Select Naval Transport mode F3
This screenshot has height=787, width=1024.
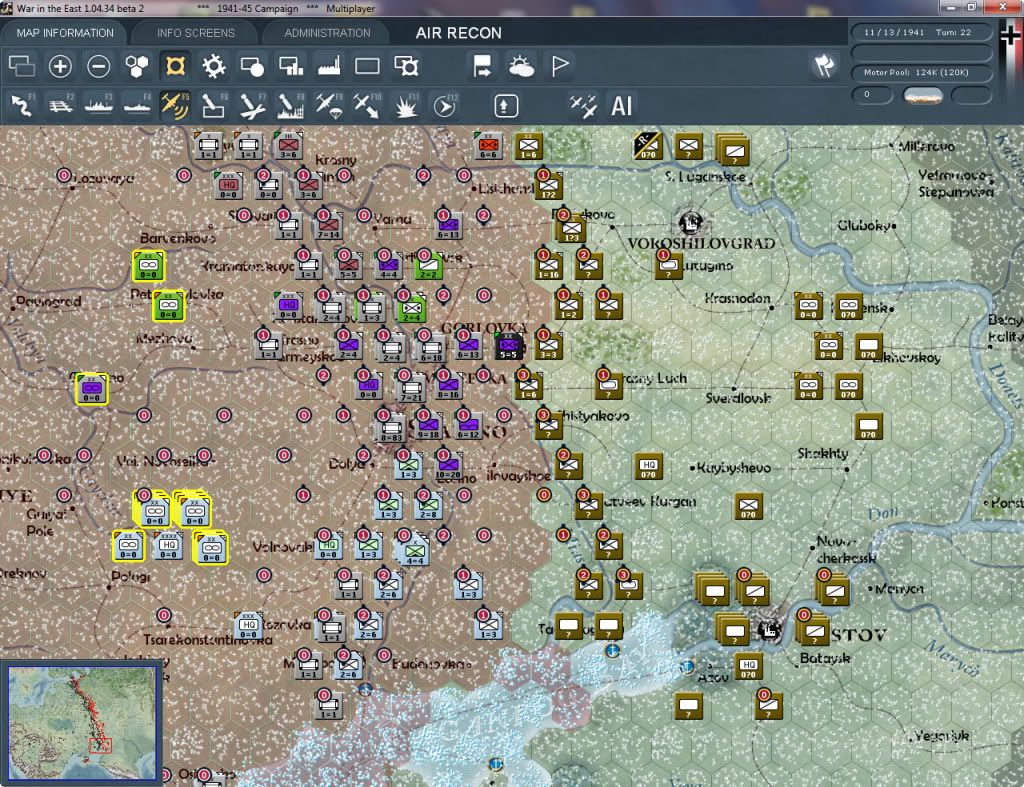[x=99, y=106]
